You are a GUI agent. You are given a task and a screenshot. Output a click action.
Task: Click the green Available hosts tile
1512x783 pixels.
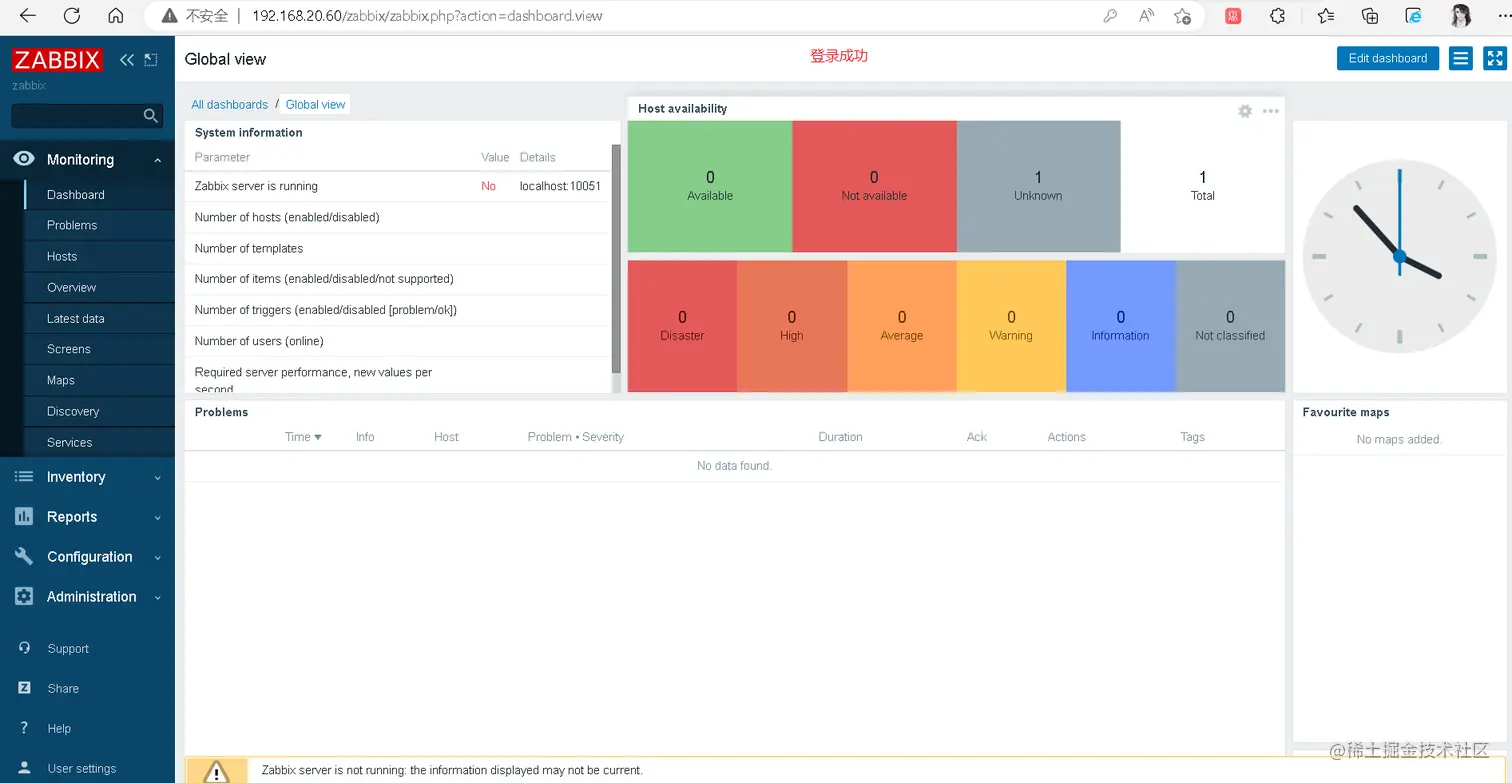tap(710, 186)
